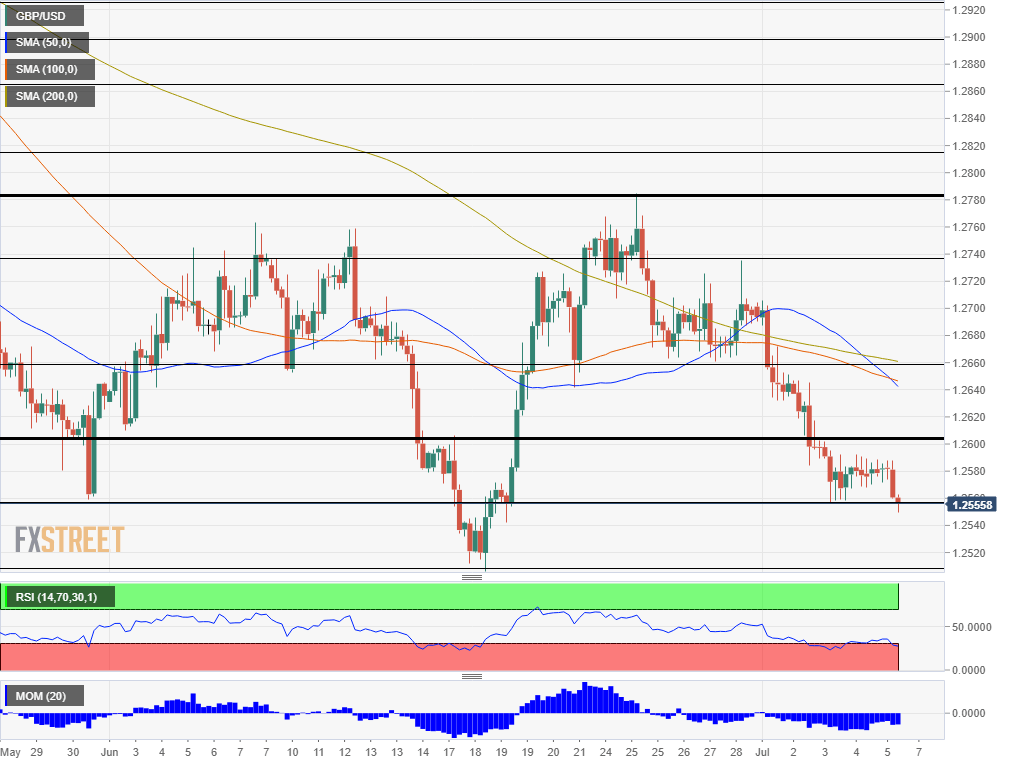Screen dimensions: 1015x765
Task: Grab the resize handle above the MOM pane
Action: point(472,676)
